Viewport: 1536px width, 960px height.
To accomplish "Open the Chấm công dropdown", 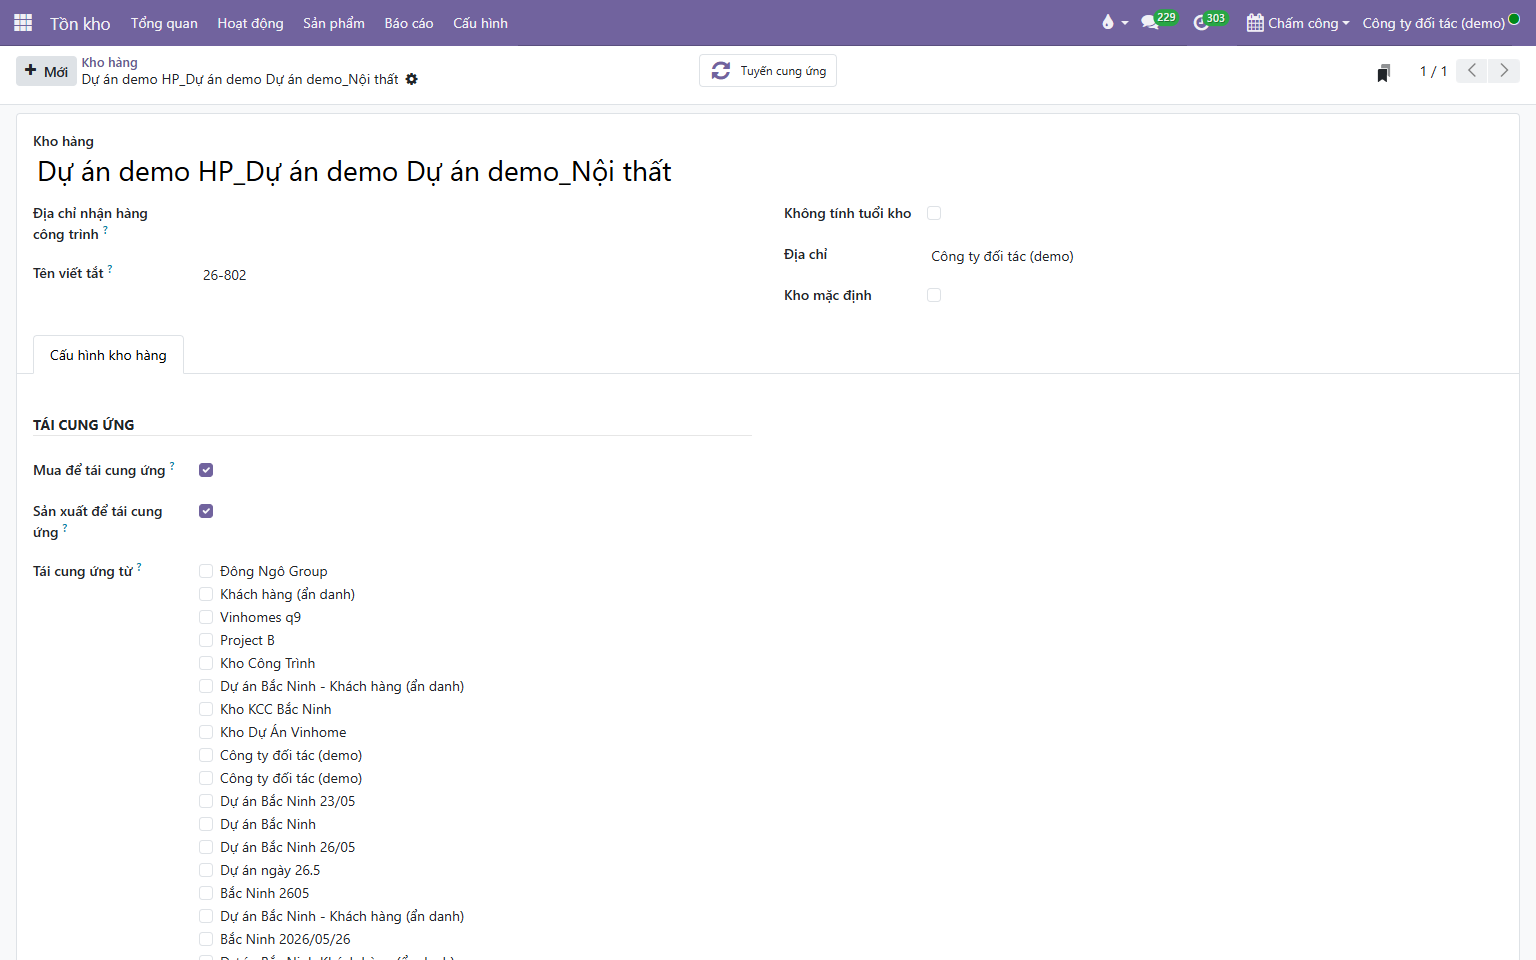I will coord(1298,22).
